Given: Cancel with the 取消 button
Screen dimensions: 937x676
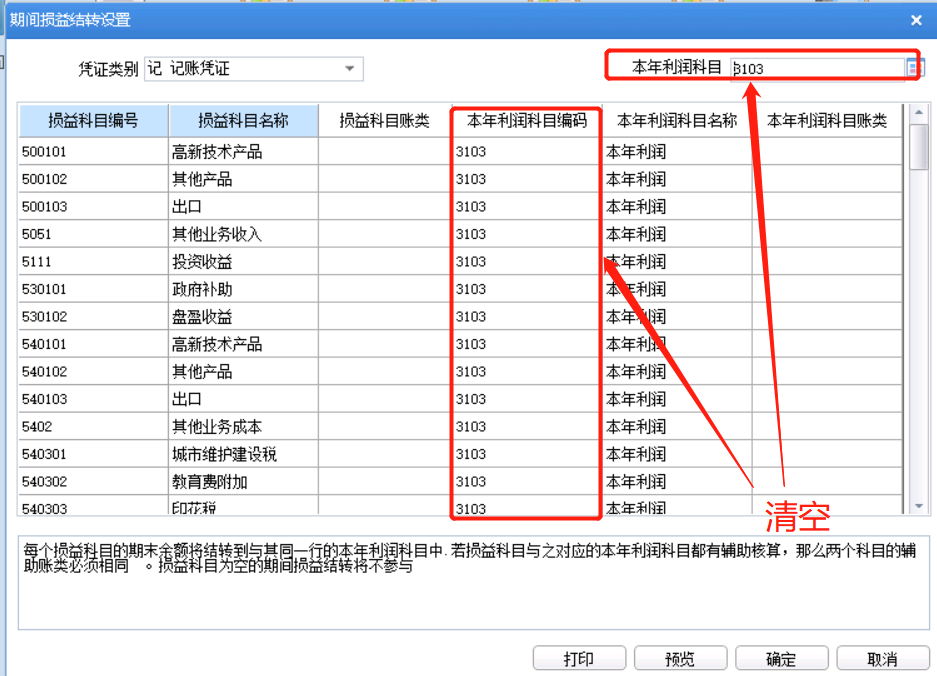Looking at the screenshot, I should 882,659.
